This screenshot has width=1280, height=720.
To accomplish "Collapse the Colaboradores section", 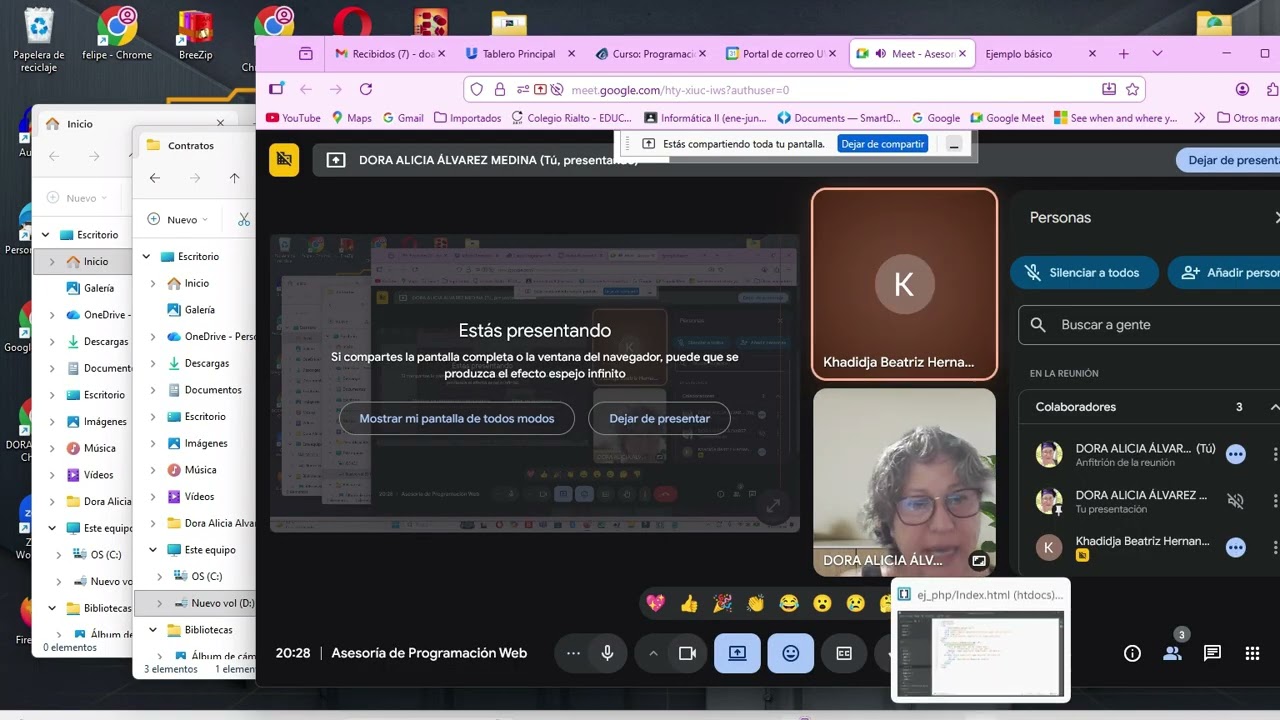I will click(x=1274, y=407).
